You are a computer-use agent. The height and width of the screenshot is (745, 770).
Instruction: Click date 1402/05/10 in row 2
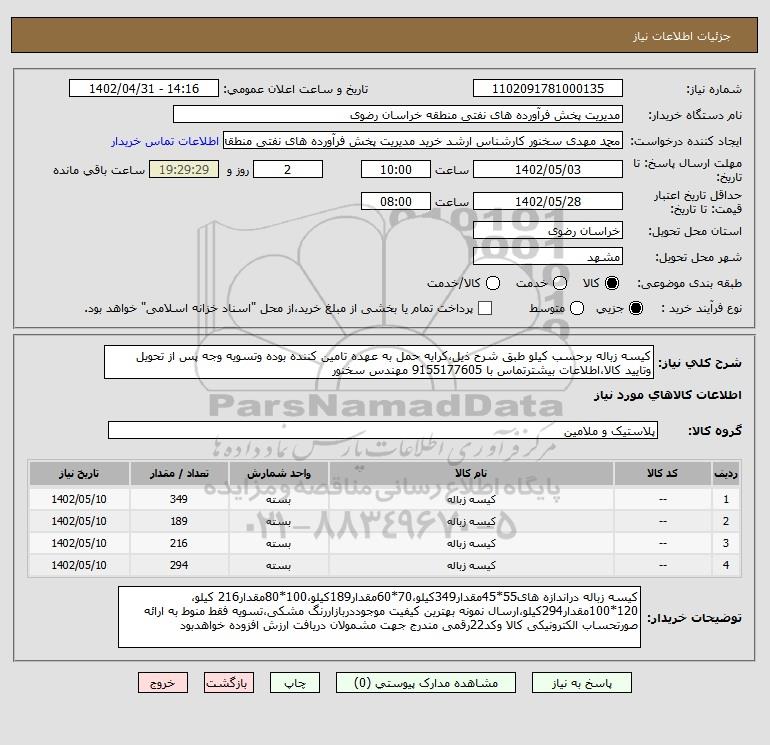pos(79,521)
